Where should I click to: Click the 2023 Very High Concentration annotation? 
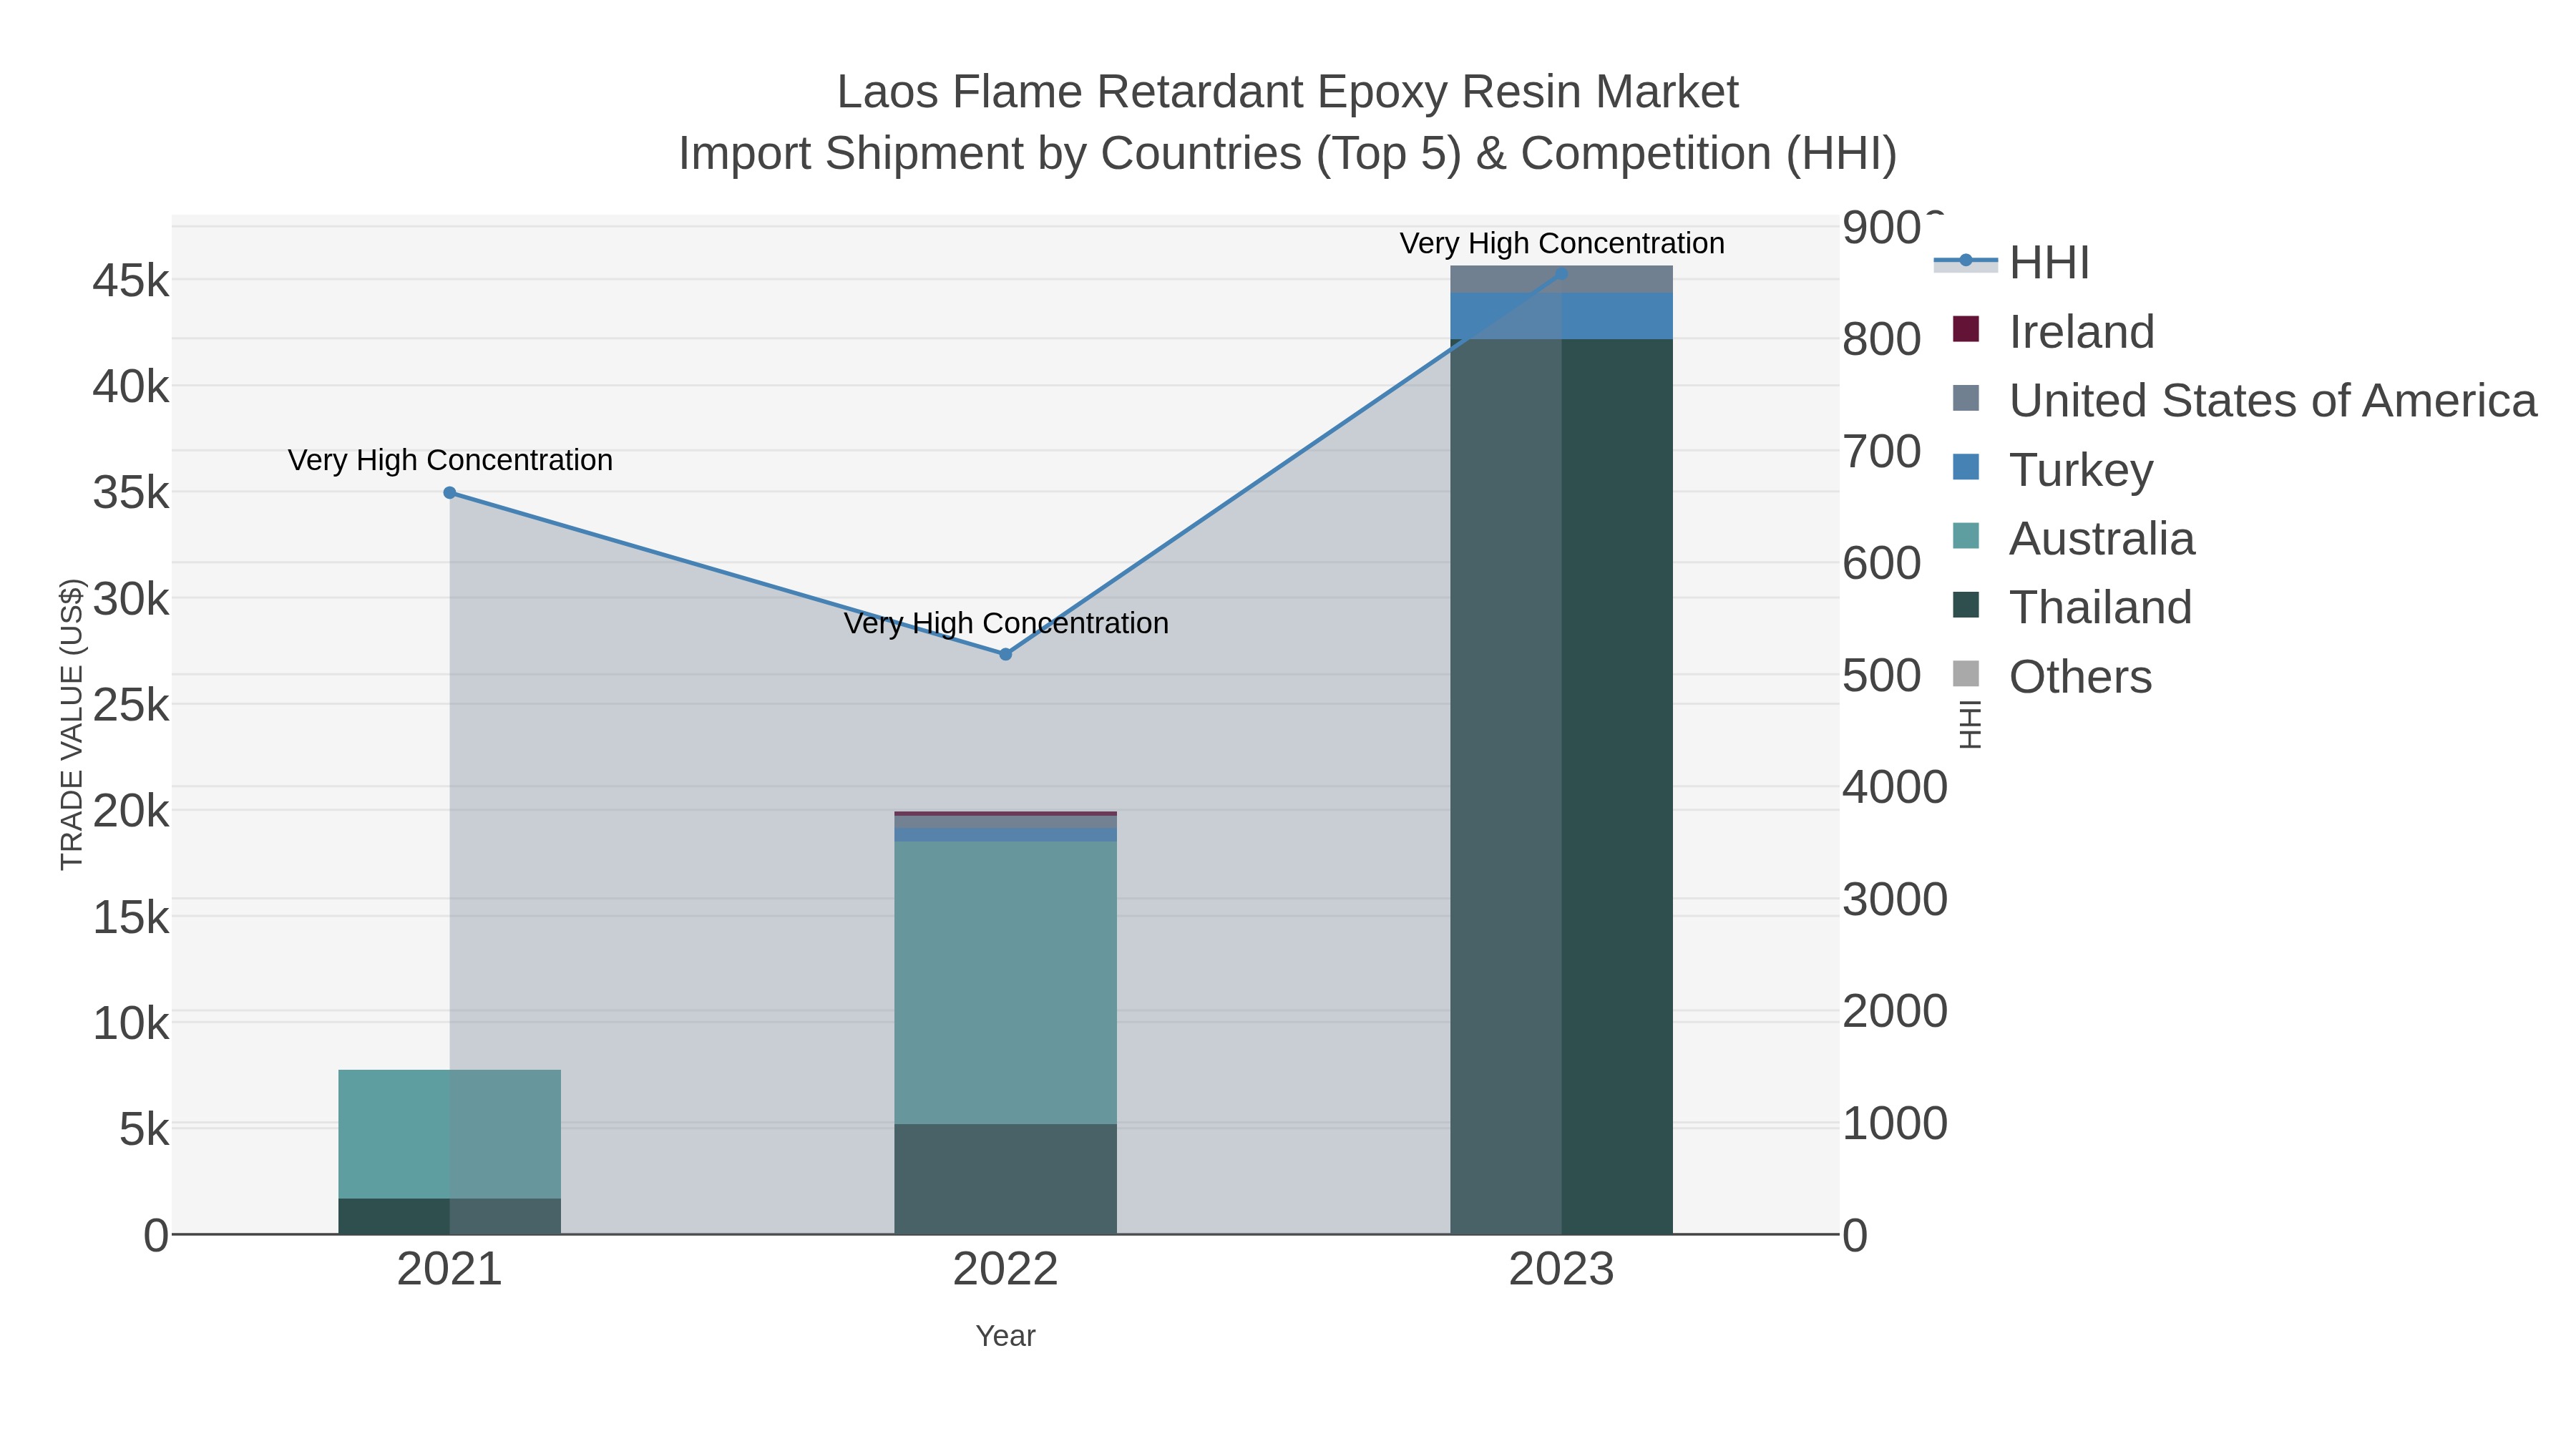[x=1562, y=243]
